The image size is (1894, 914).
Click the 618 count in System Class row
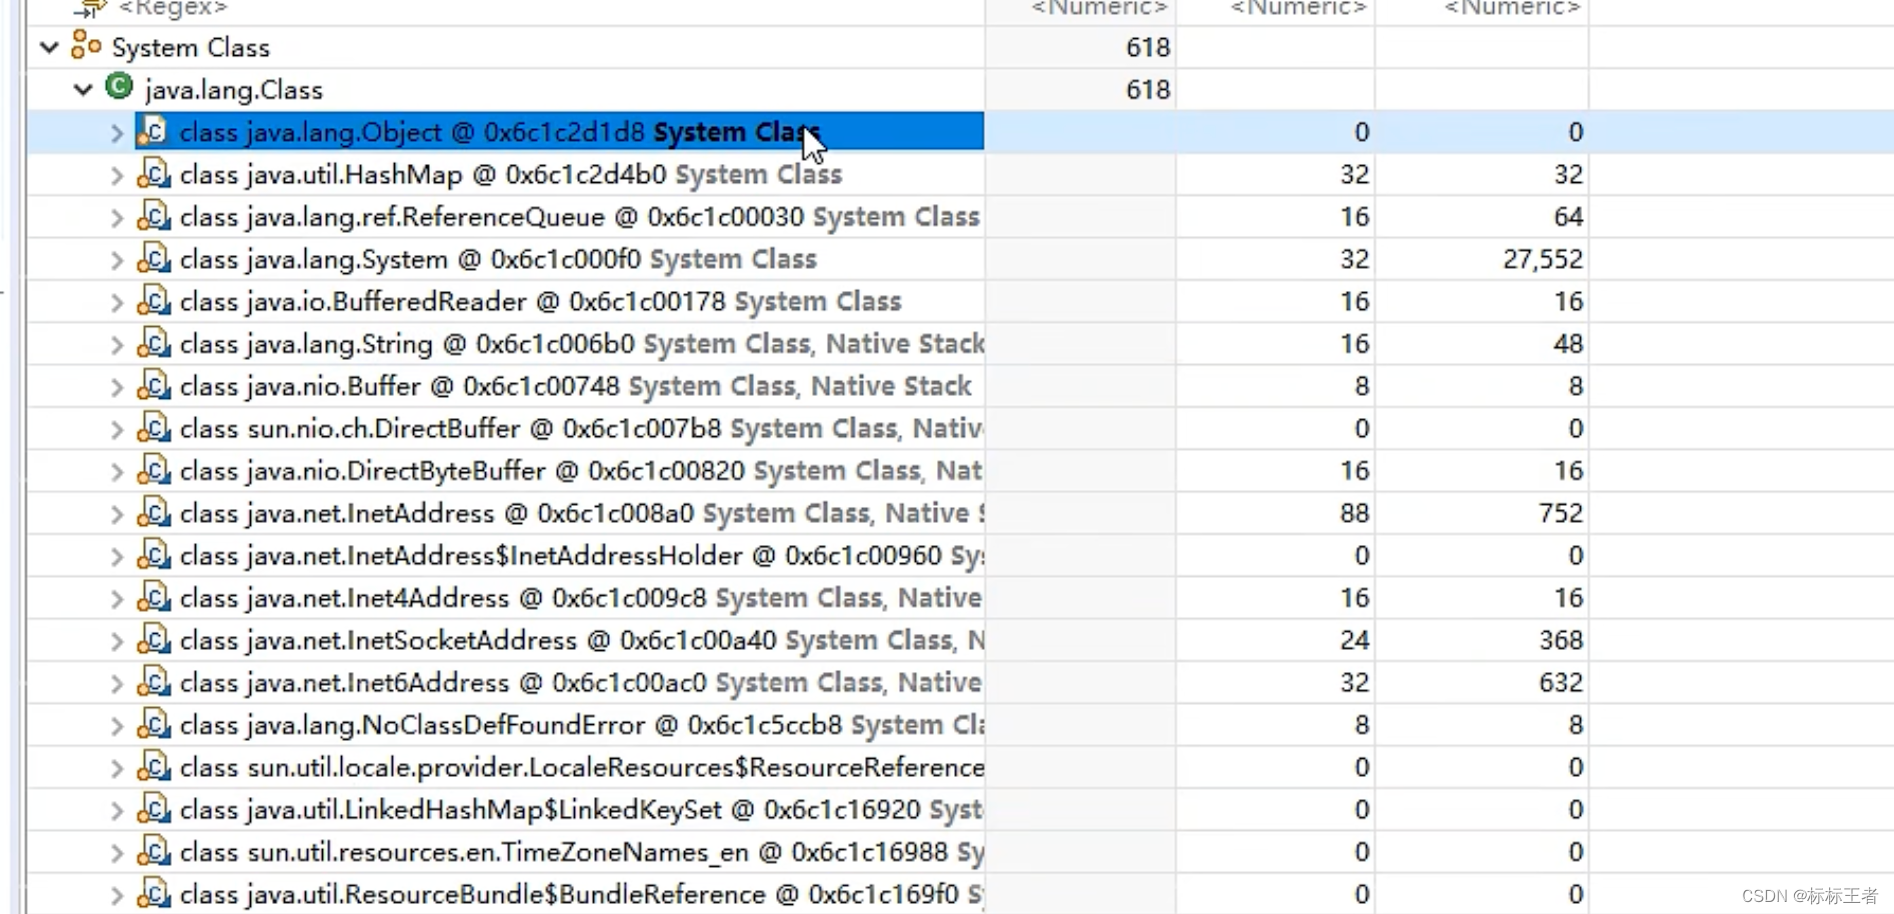click(1147, 48)
